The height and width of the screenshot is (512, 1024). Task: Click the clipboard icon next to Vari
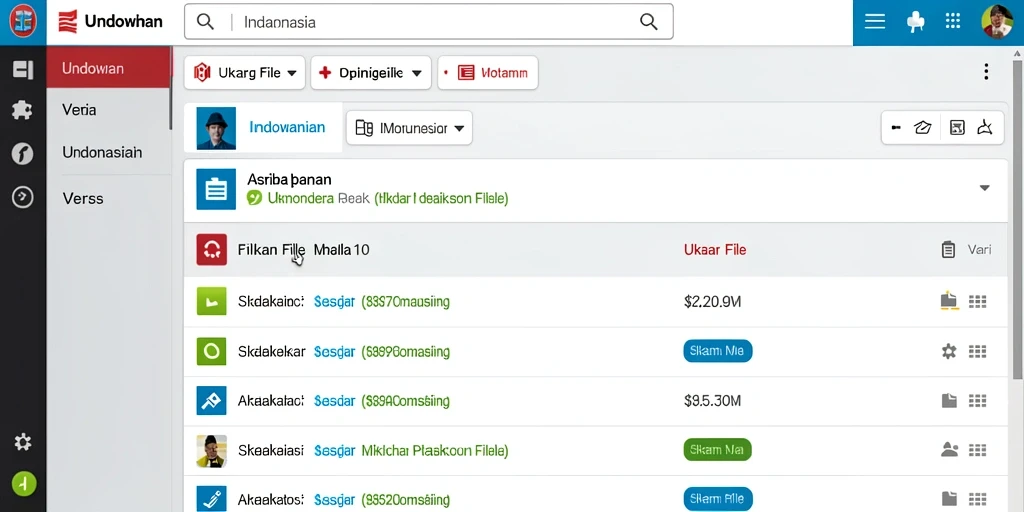tap(948, 249)
